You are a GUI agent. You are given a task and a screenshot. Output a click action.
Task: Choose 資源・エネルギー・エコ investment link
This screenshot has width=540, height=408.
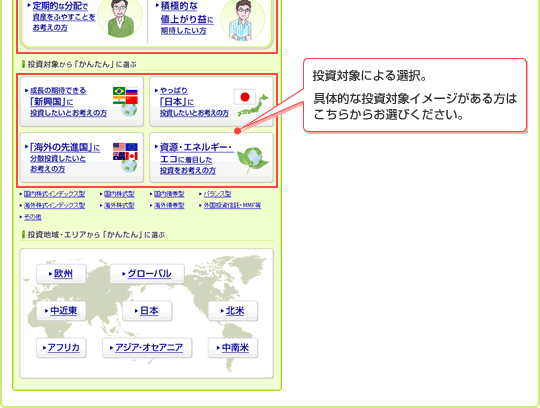coord(197,159)
